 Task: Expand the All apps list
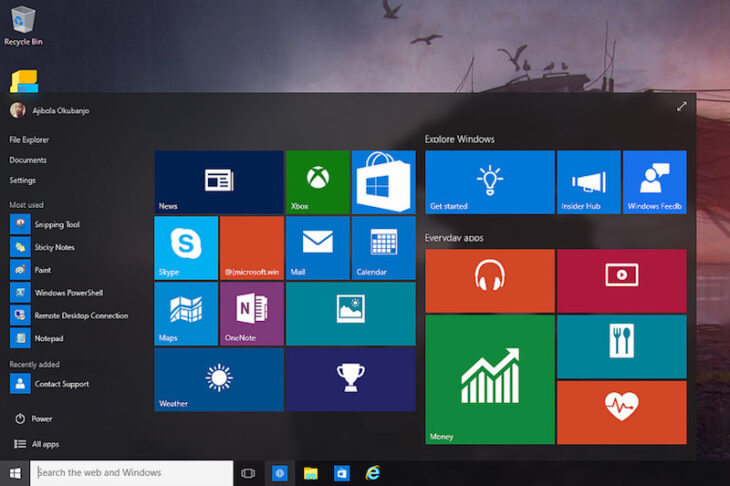pyautogui.click(x=44, y=444)
